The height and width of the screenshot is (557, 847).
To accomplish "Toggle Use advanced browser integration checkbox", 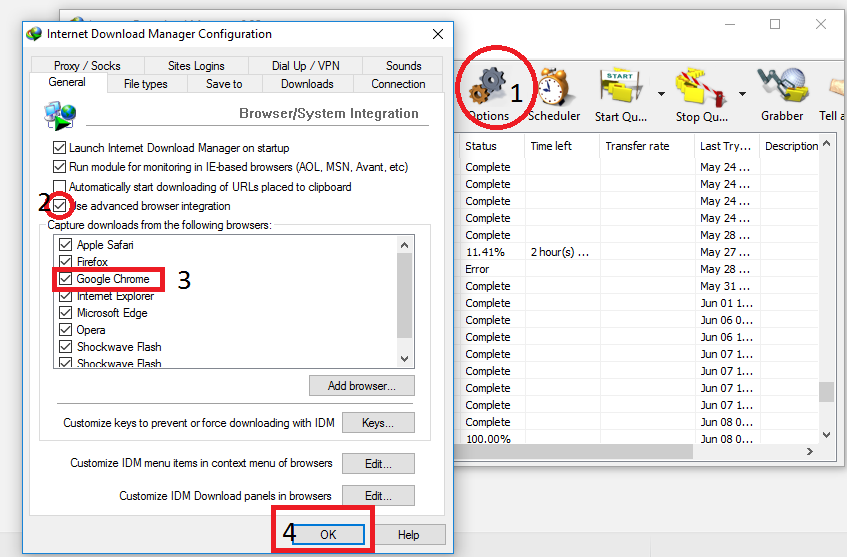I will (59, 206).
